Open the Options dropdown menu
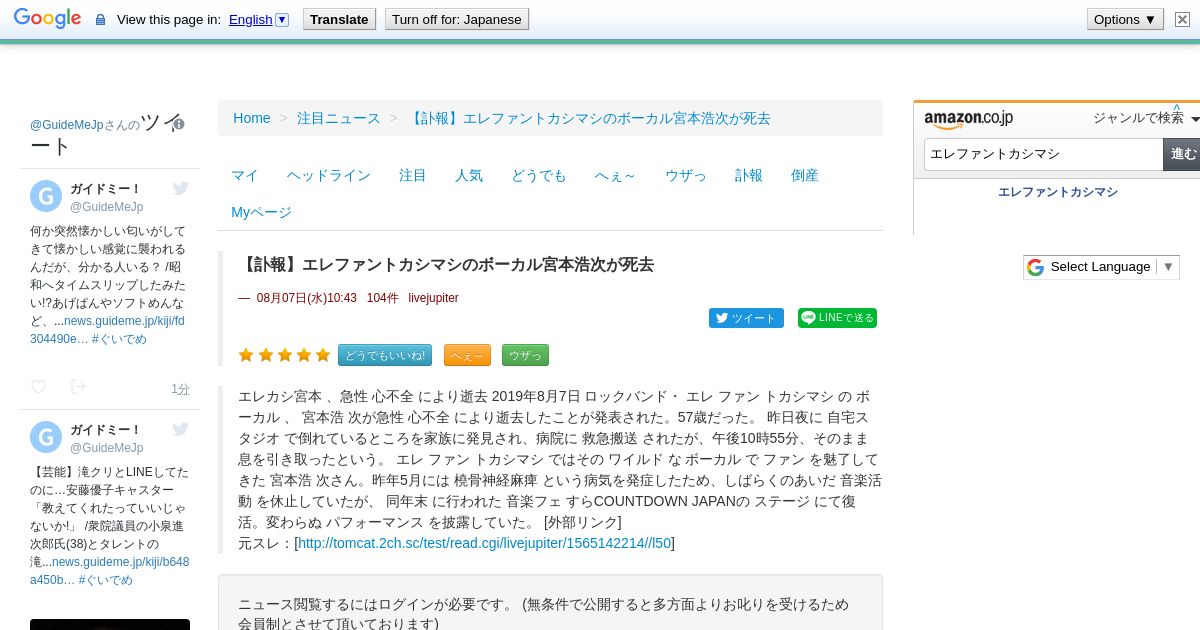Image resolution: width=1200 pixels, height=630 pixels. [x=1126, y=19]
